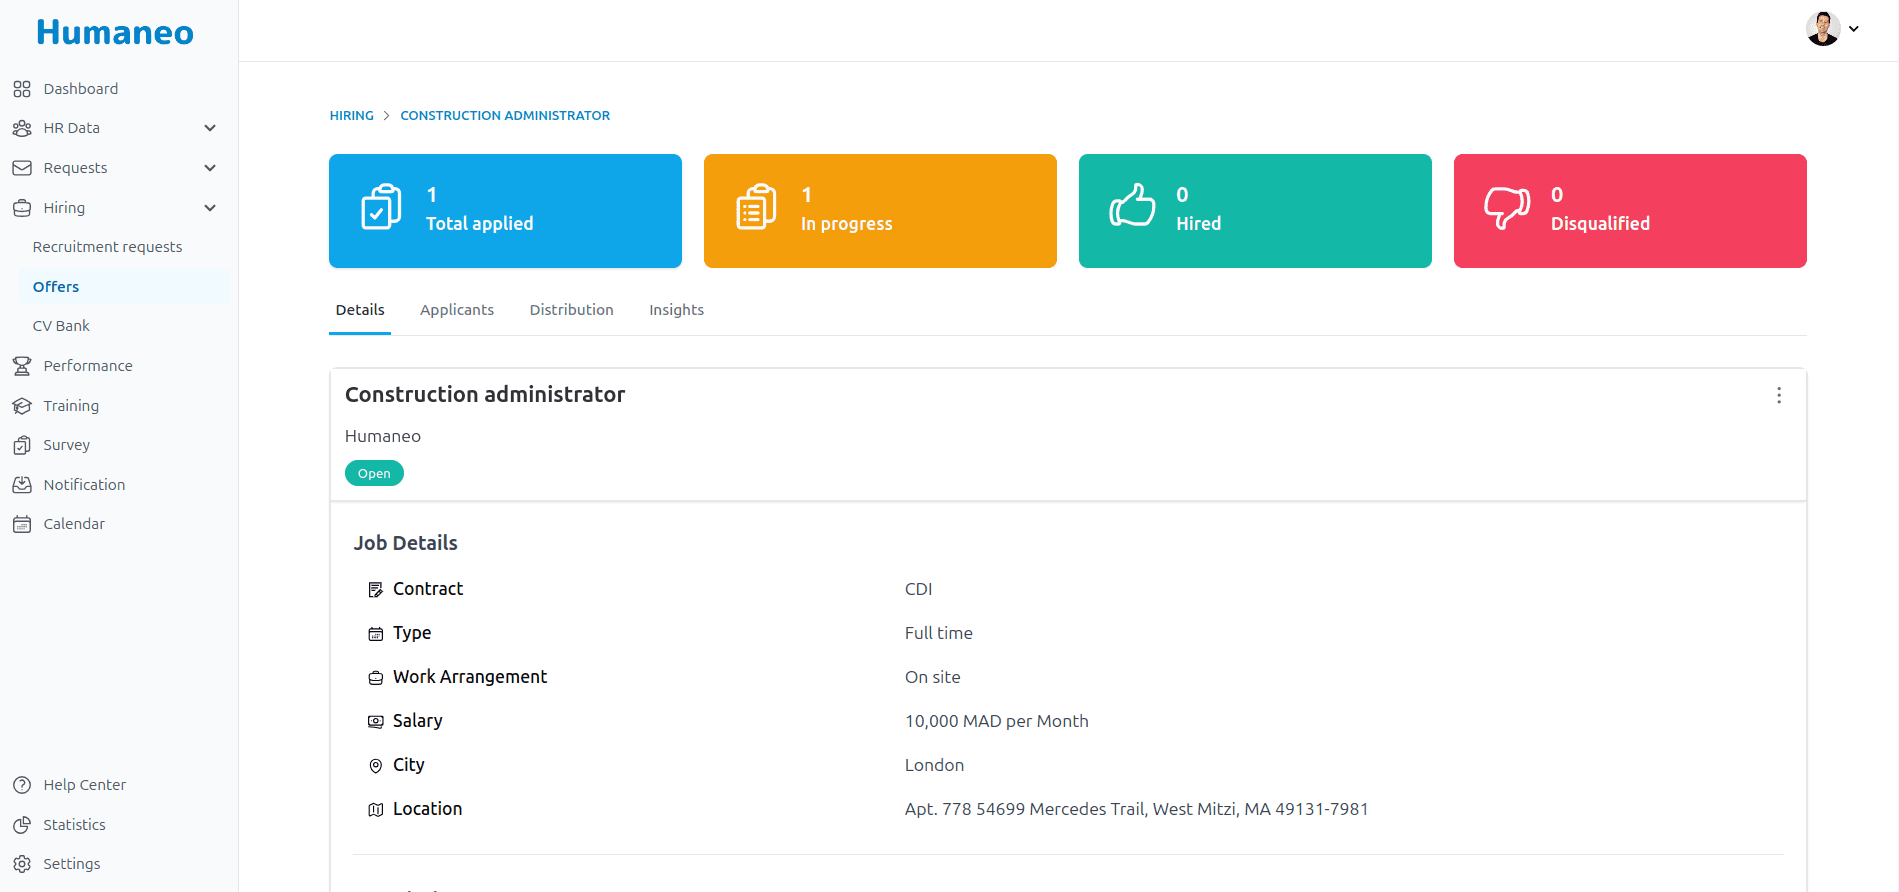Click the Calendar icon in sidebar
Viewport: 1899px width, 892px height.
tap(22, 524)
